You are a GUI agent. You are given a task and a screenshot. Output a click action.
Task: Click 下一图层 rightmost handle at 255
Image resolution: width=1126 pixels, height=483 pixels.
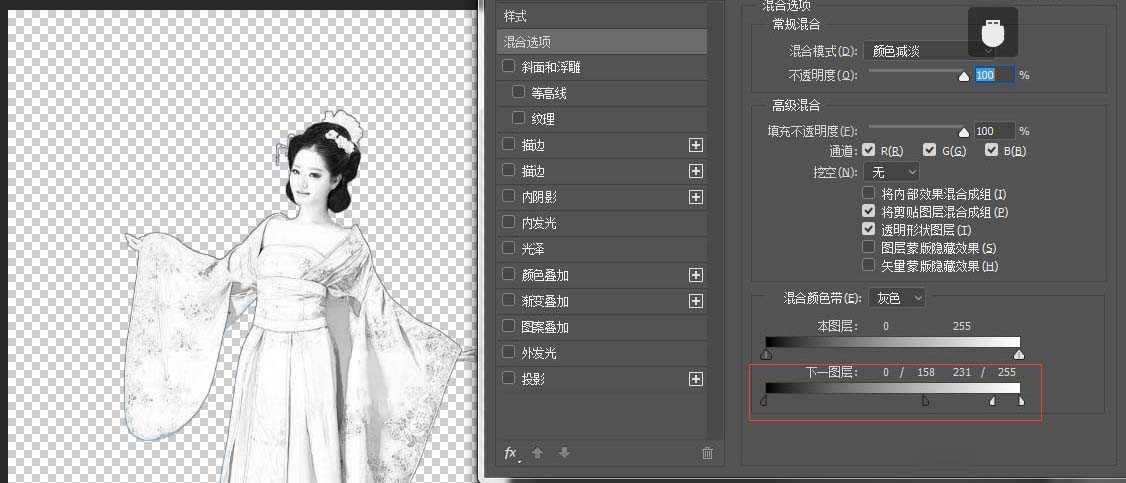pos(1020,400)
